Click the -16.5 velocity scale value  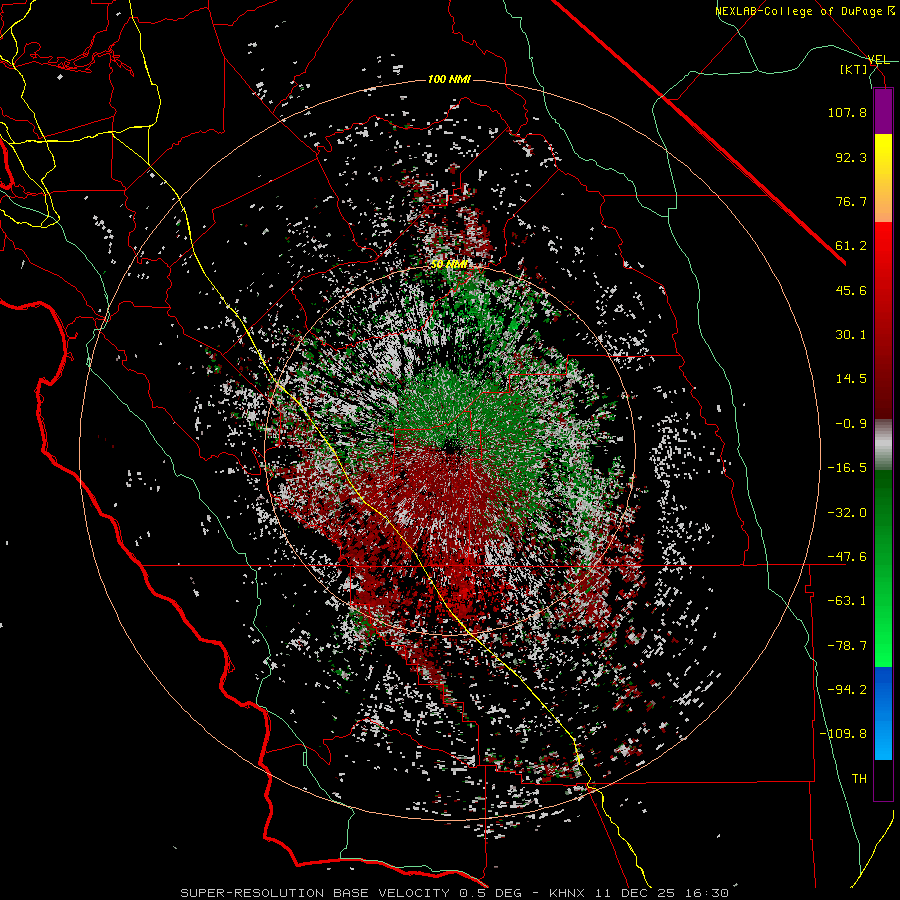click(847, 468)
